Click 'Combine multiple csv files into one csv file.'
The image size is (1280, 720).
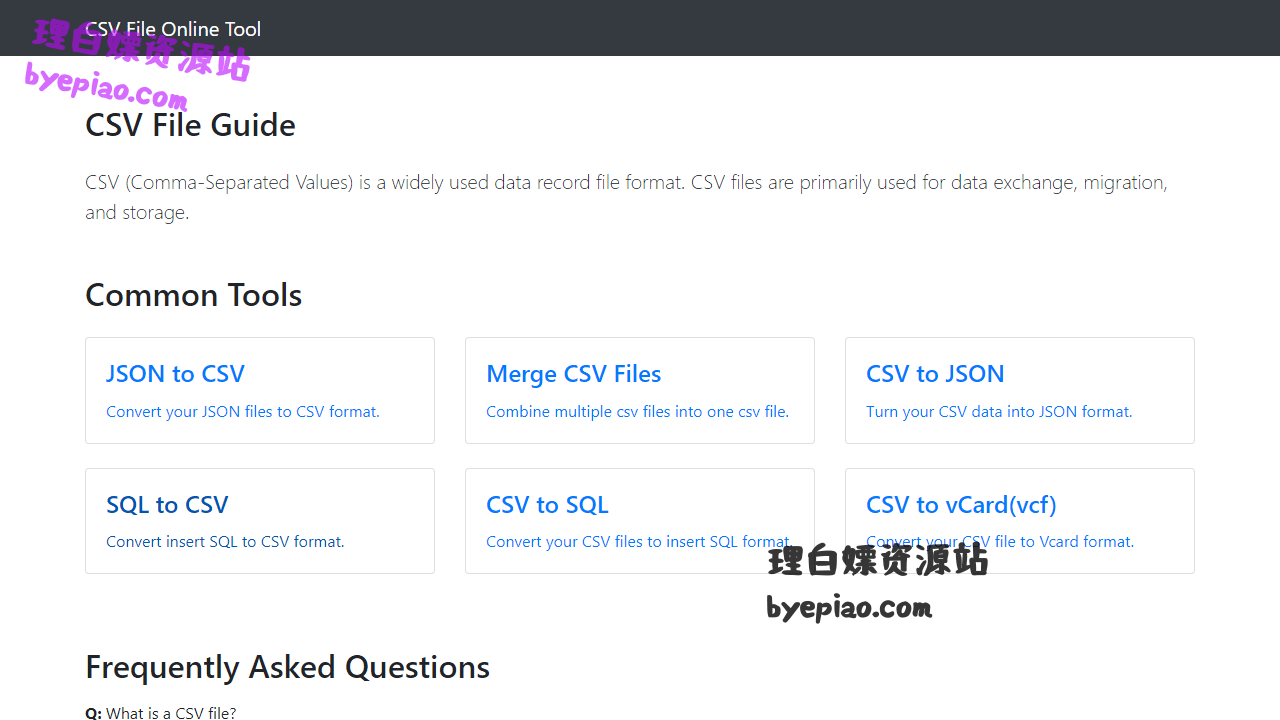(x=638, y=411)
